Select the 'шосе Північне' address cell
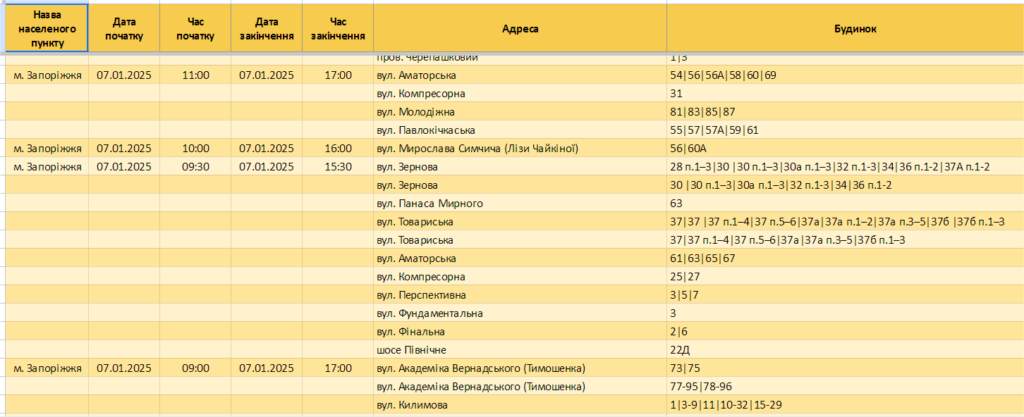 (520, 350)
